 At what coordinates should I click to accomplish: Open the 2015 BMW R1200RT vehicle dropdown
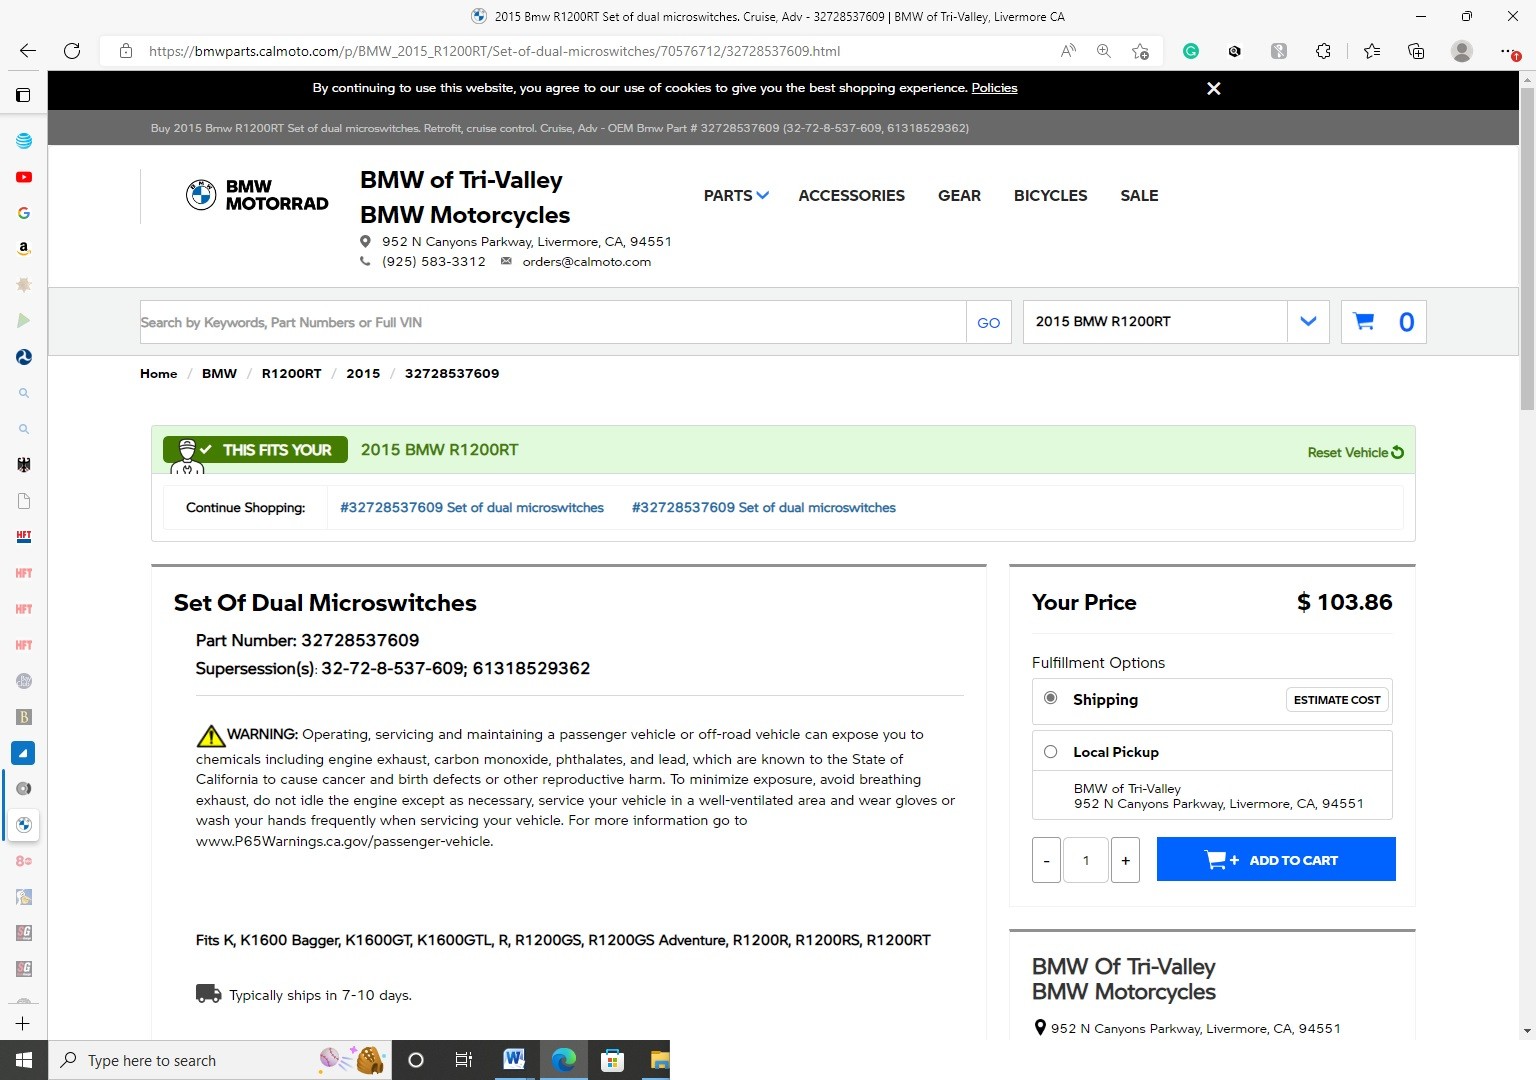(1308, 321)
